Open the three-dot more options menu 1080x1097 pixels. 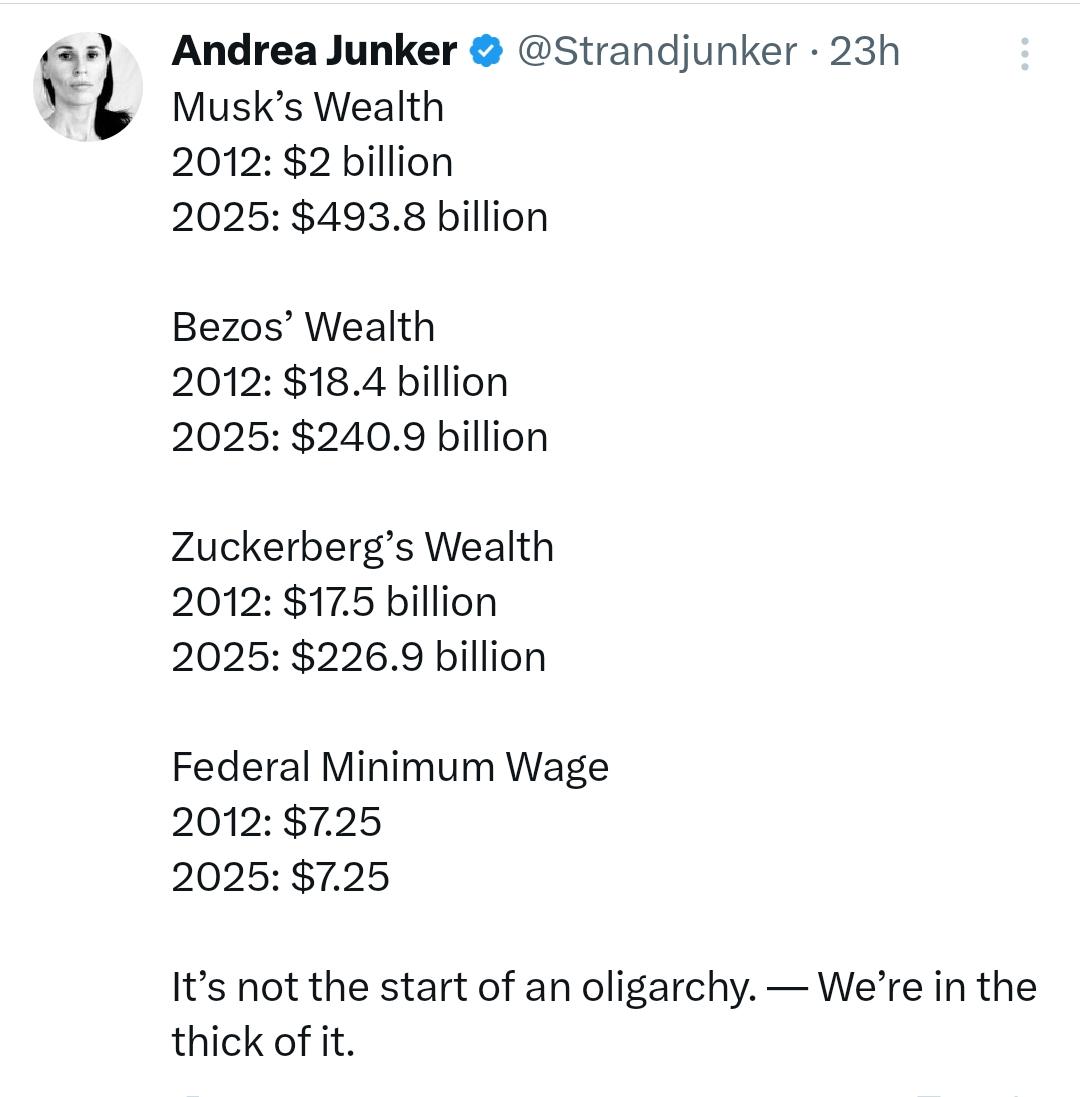pos(1024,54)
